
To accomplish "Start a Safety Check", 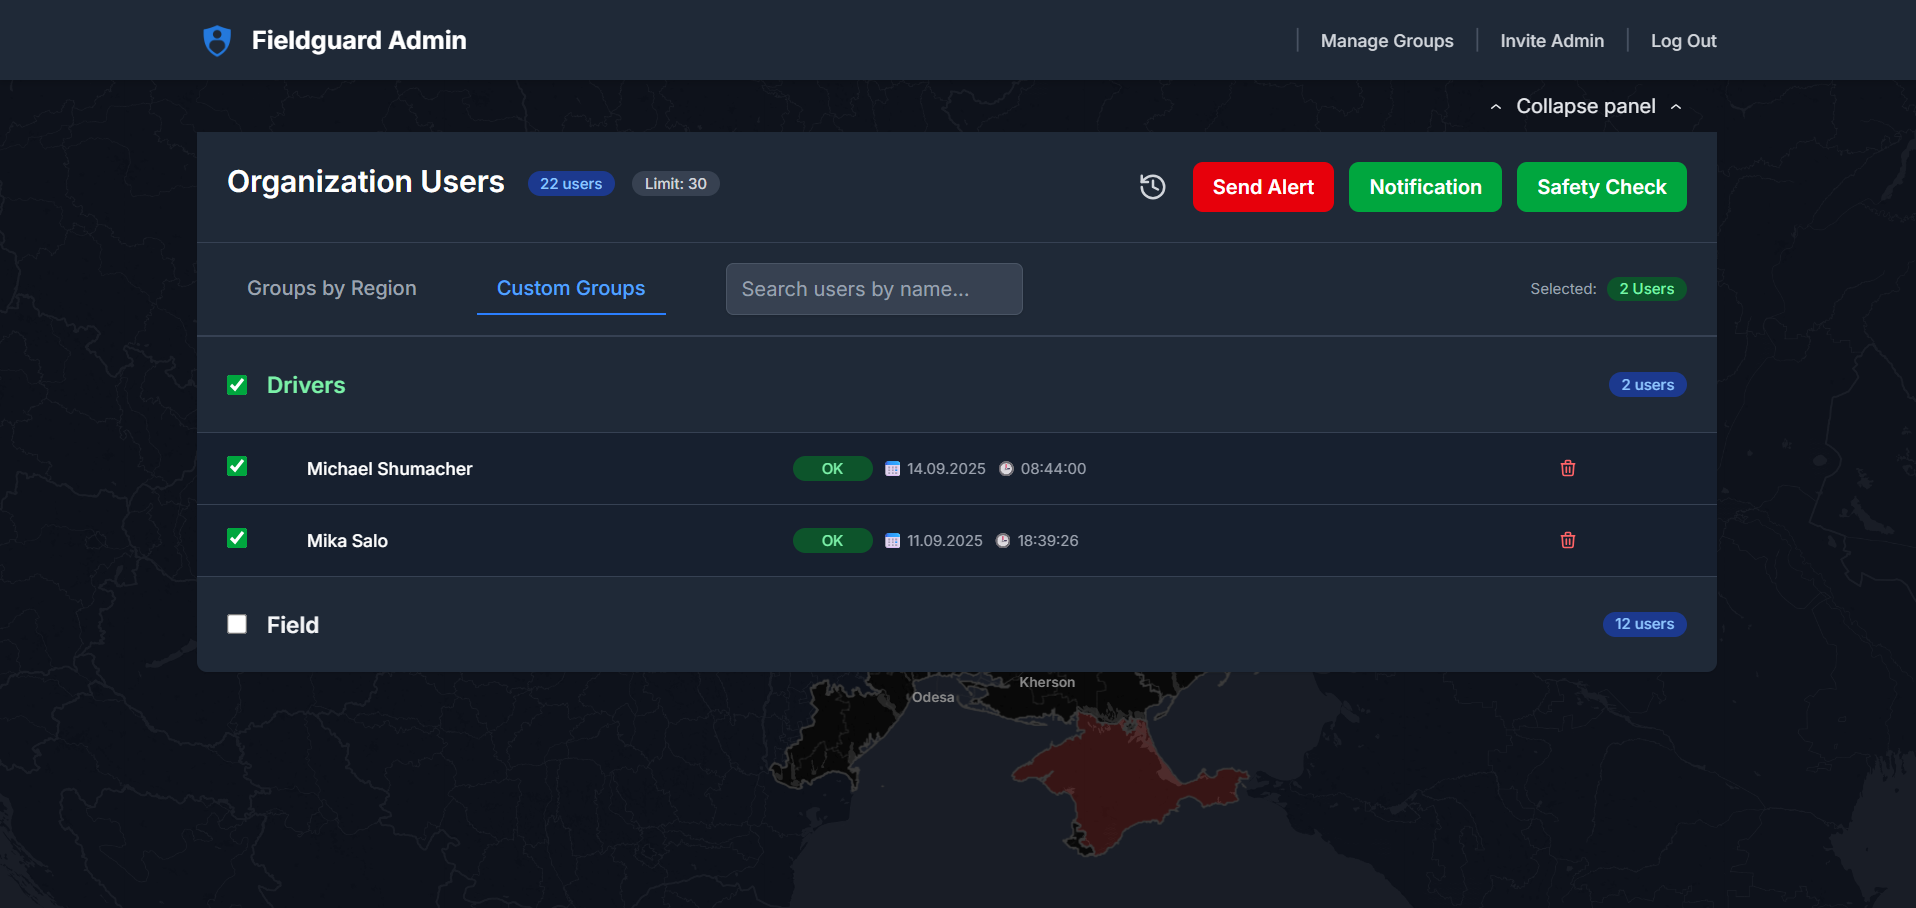I will (x=1600, y=187).
